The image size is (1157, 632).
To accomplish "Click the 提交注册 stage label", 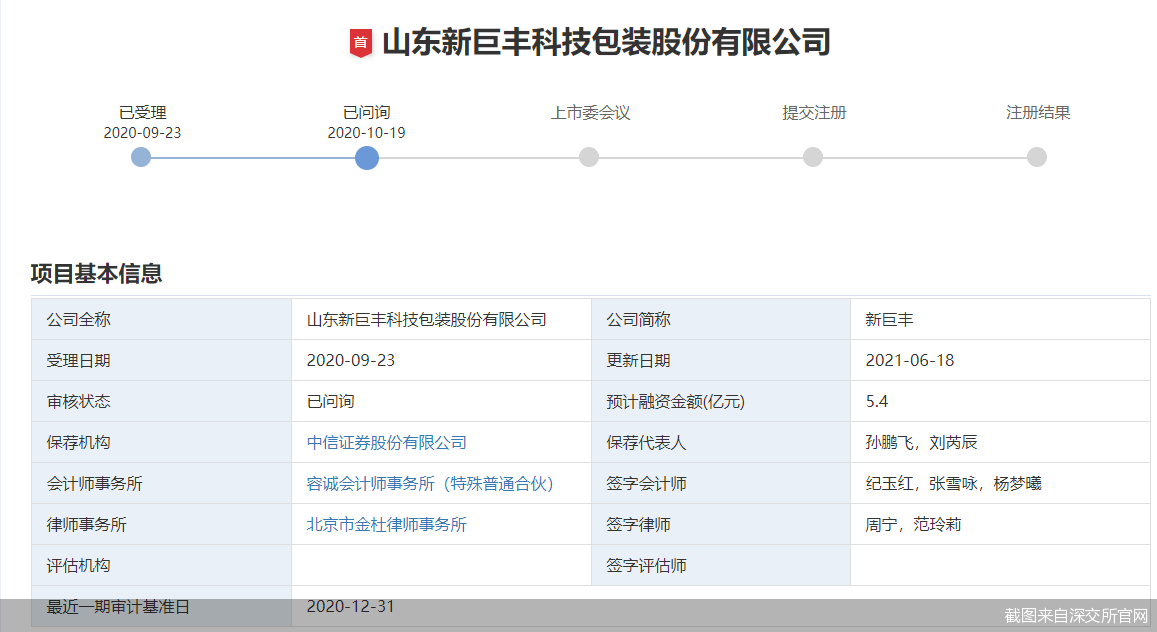I will pos(814,113).
